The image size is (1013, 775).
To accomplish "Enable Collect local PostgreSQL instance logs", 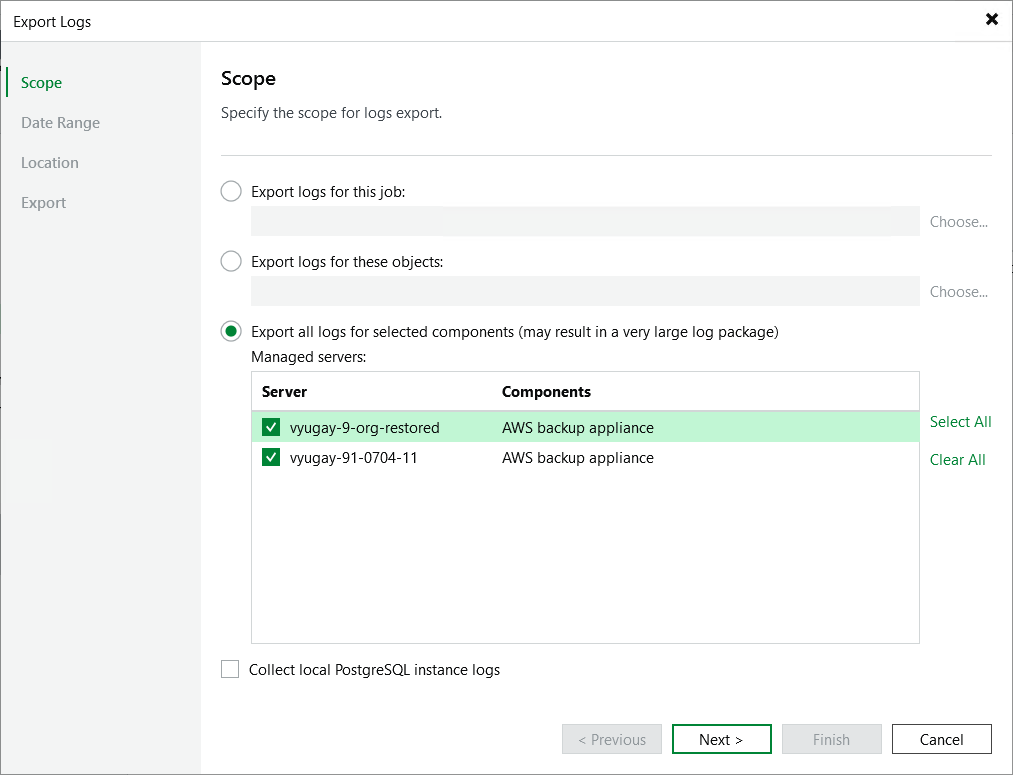I will point(231,670).
